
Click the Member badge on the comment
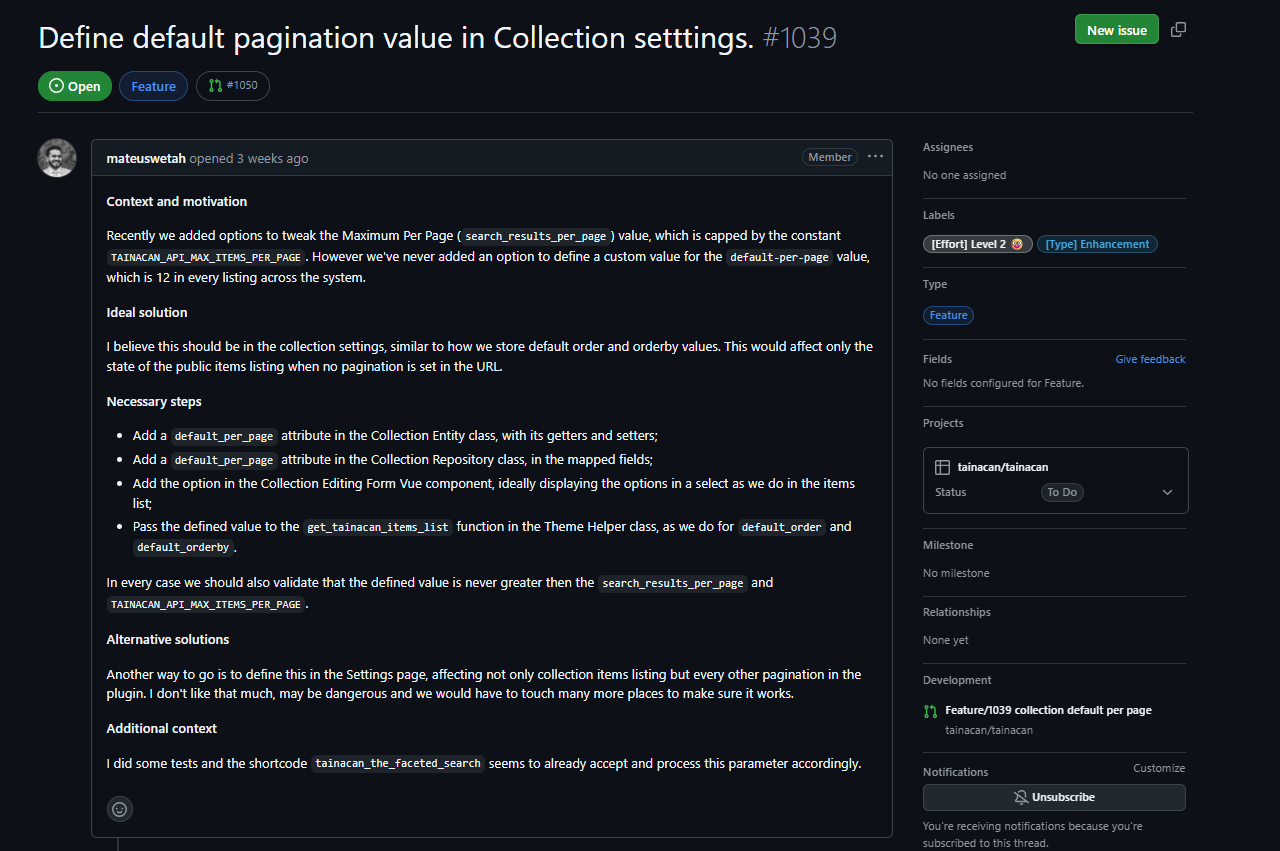[830, 157]
